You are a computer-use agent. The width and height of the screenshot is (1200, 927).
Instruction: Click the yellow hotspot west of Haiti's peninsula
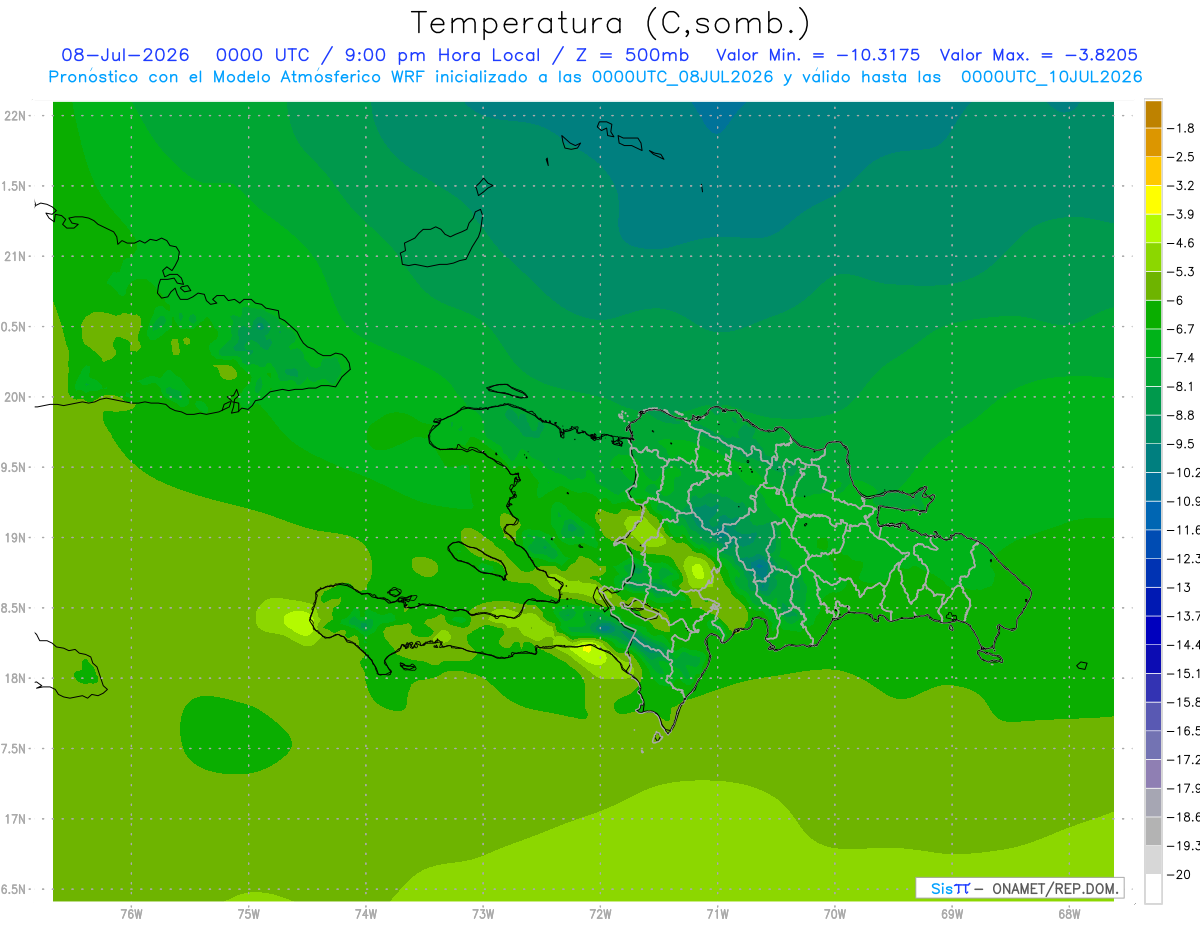coord(297,621)
